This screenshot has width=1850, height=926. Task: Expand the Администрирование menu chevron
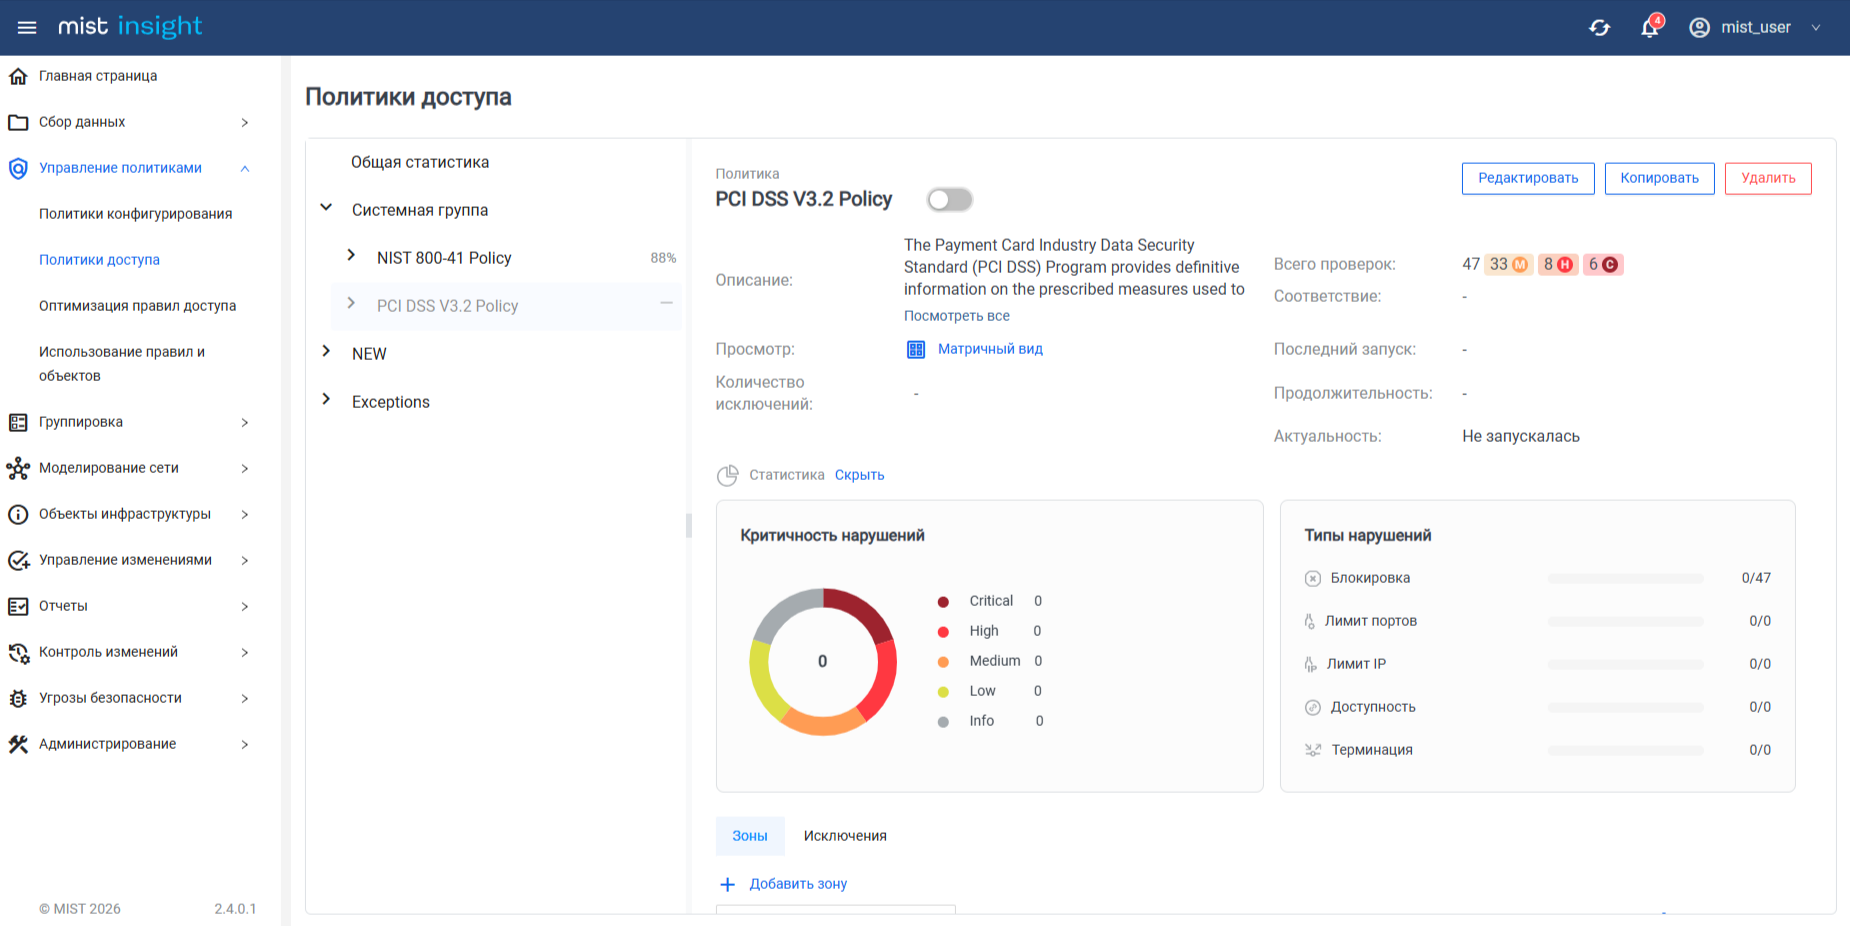click(x=245, y=744)
